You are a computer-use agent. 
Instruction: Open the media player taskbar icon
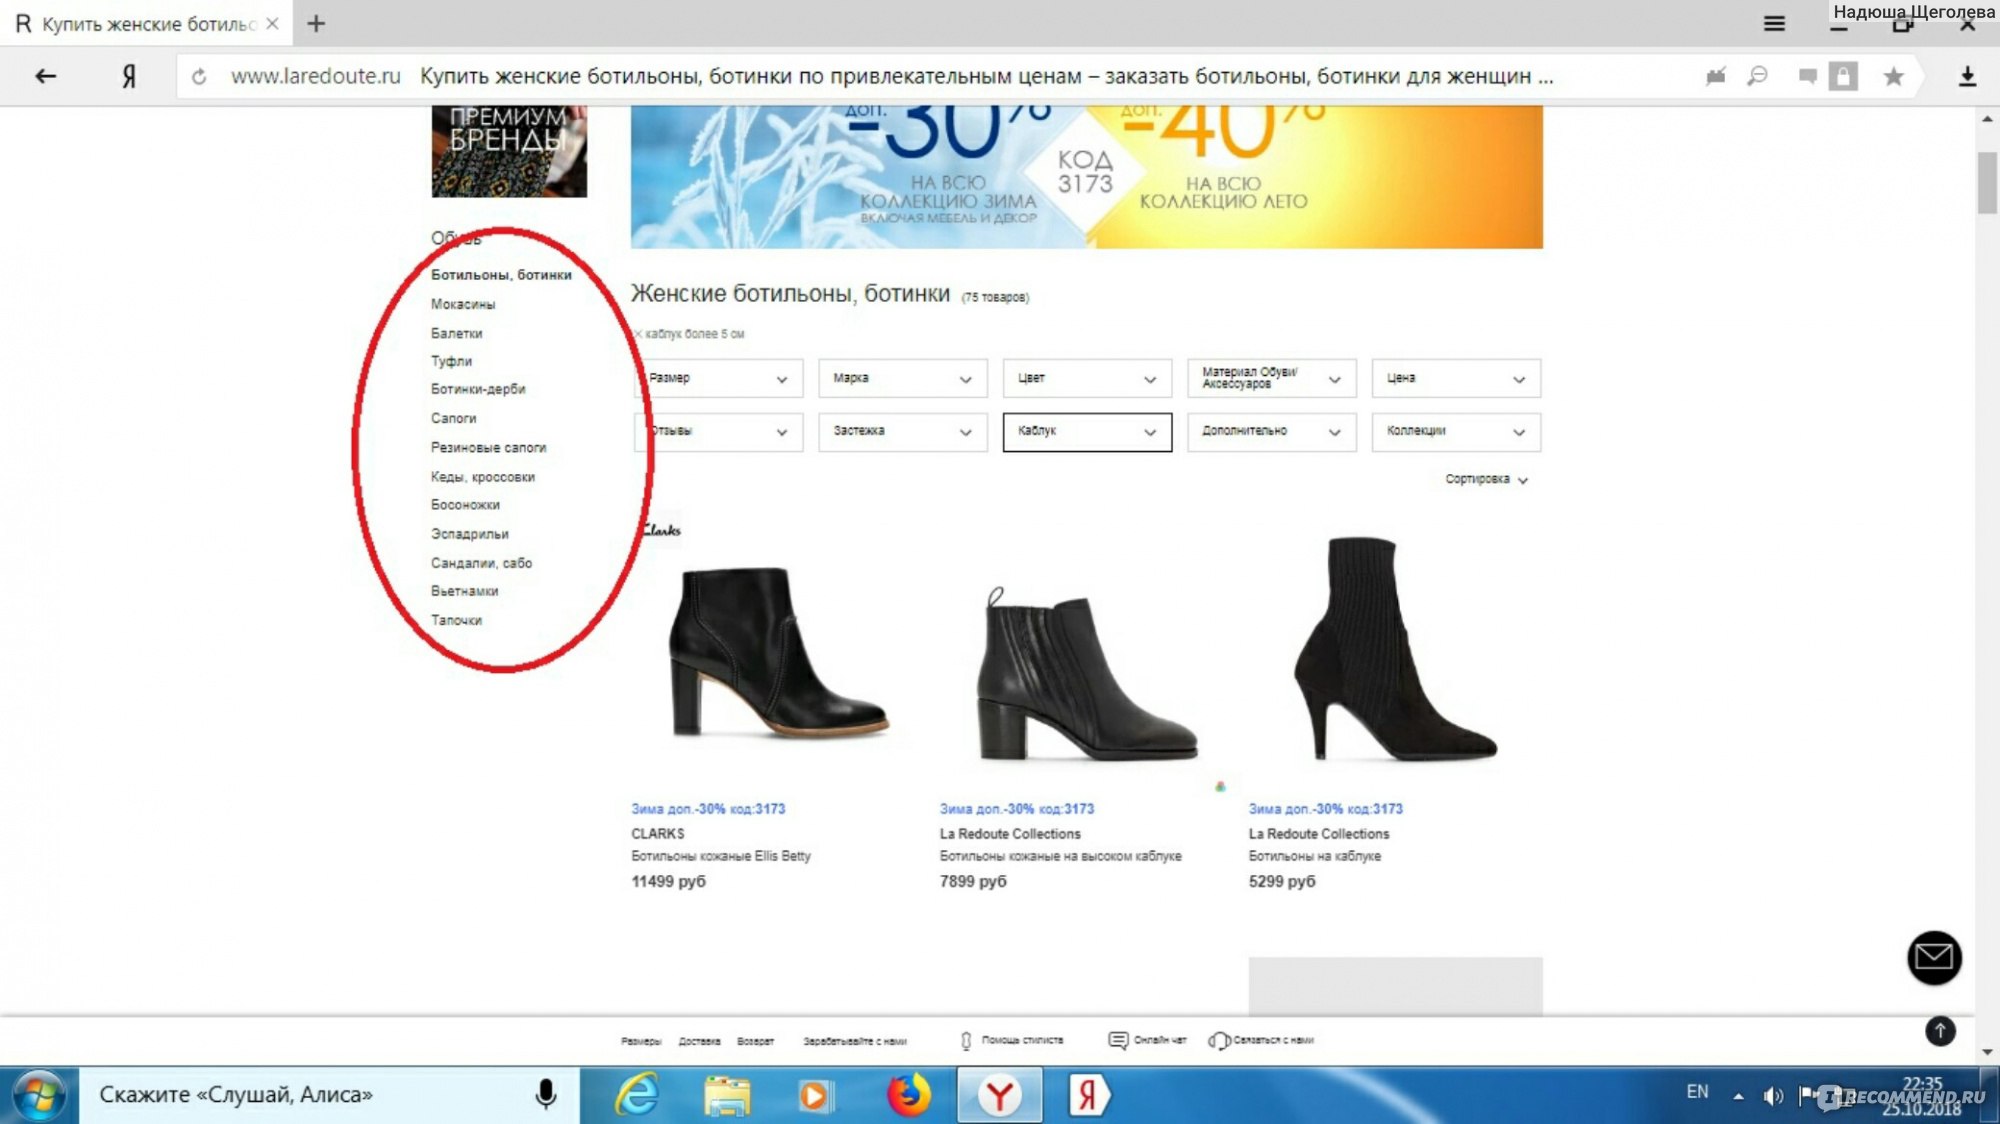click(x=814, y=1096)
